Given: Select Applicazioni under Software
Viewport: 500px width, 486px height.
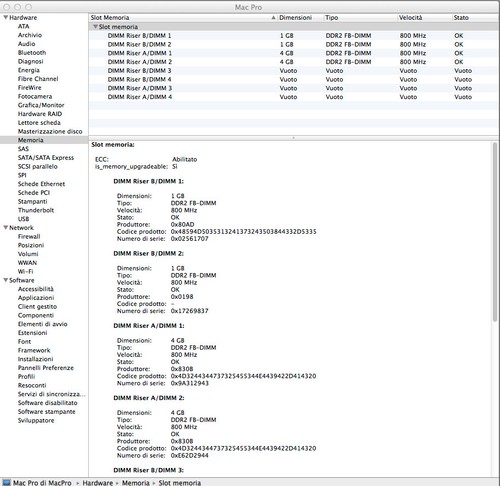Looking at the screenshot, I should pos(36,298).
